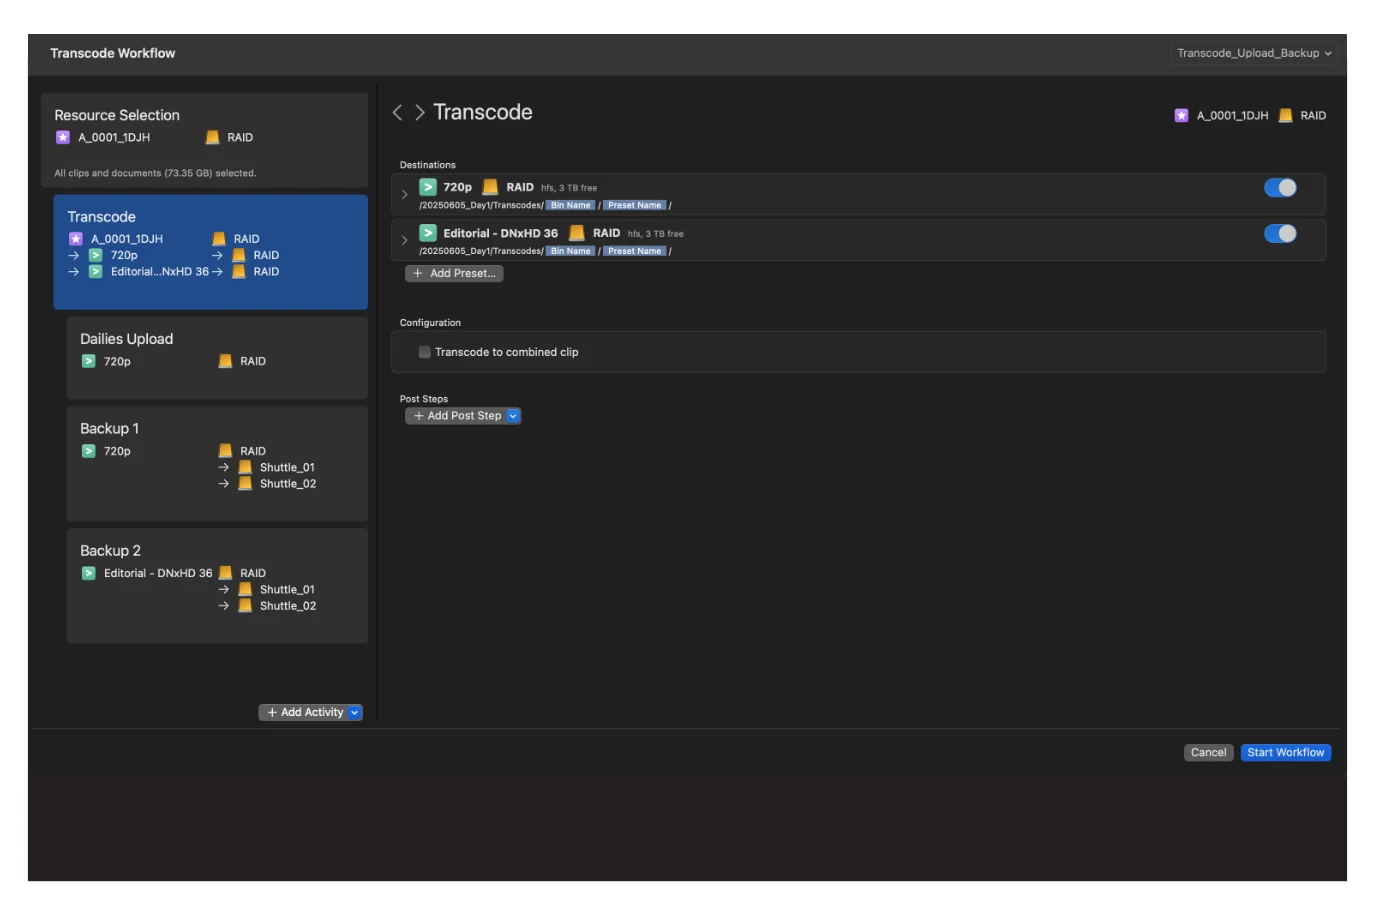Disable the Editorial - DNxHD 36 destination toggle

(x=1280, y=234)
